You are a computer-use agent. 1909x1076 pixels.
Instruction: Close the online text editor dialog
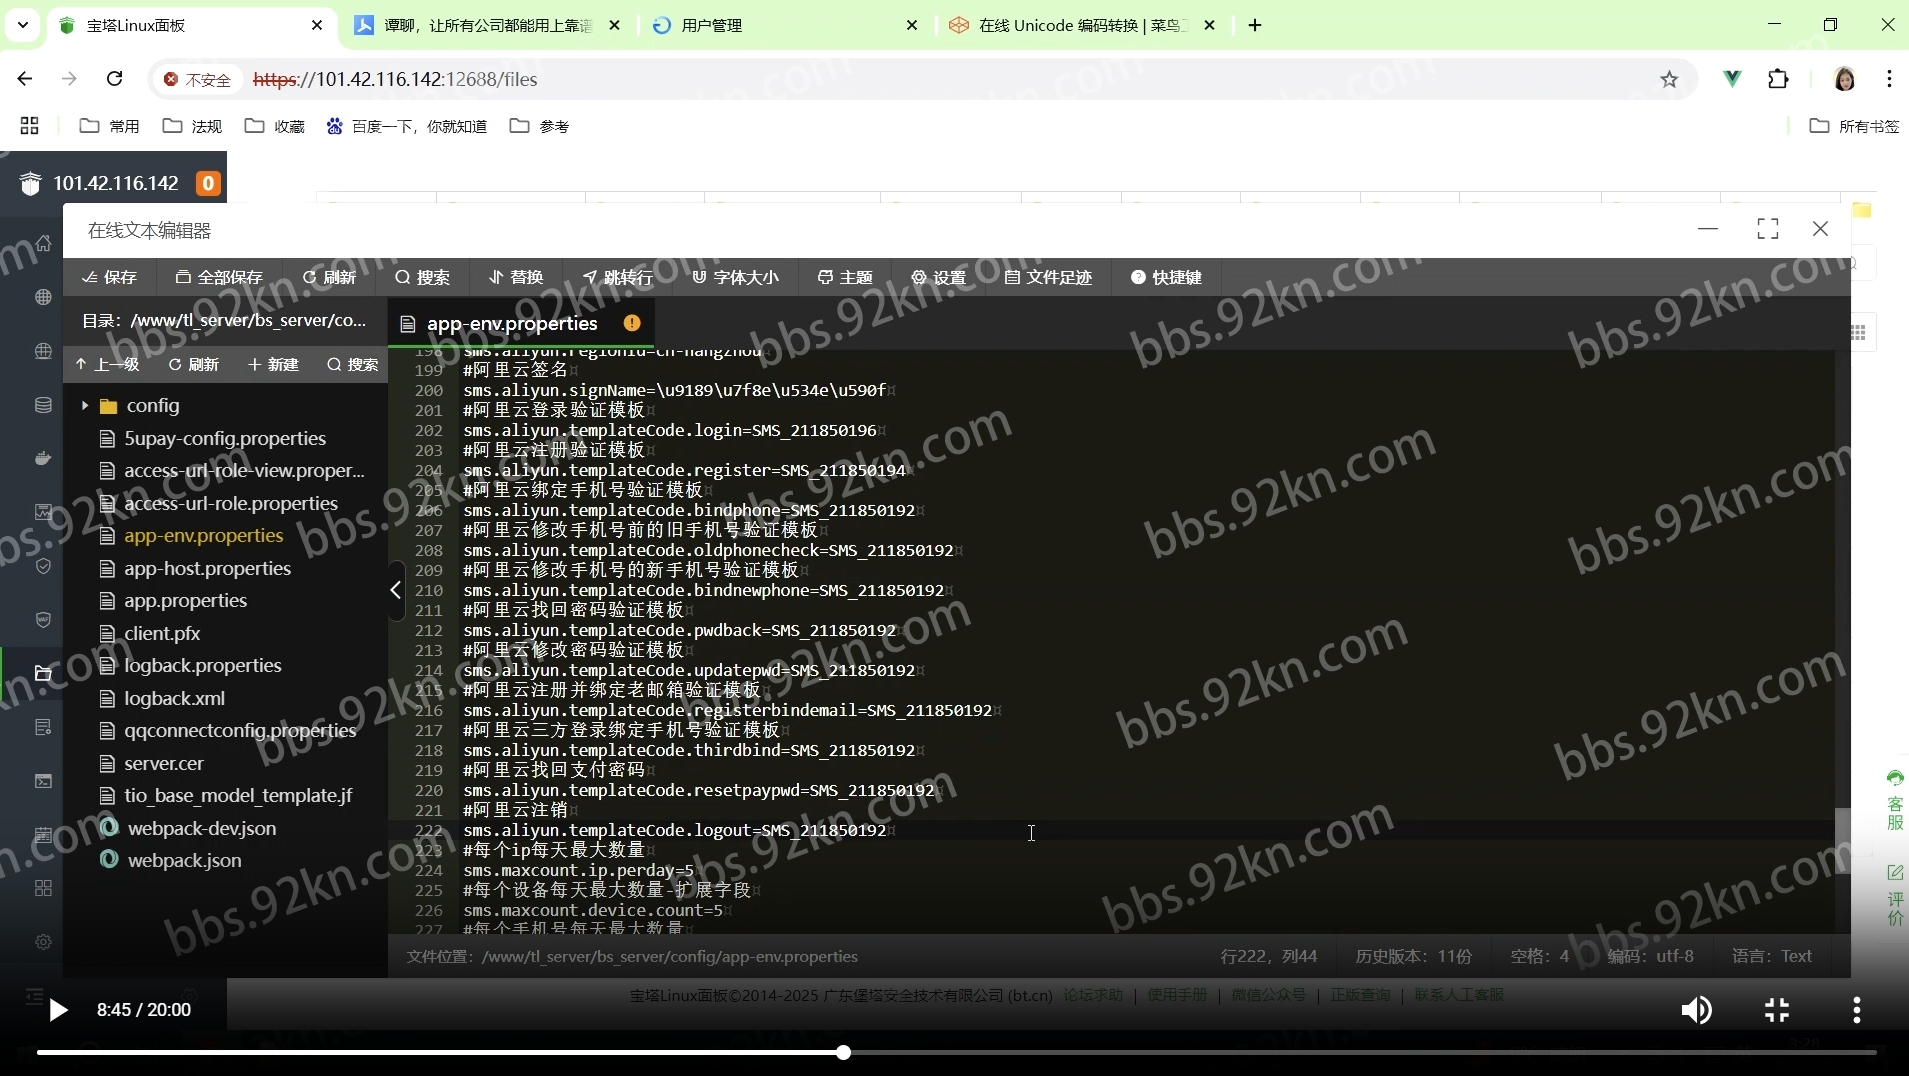point(1820,229)
